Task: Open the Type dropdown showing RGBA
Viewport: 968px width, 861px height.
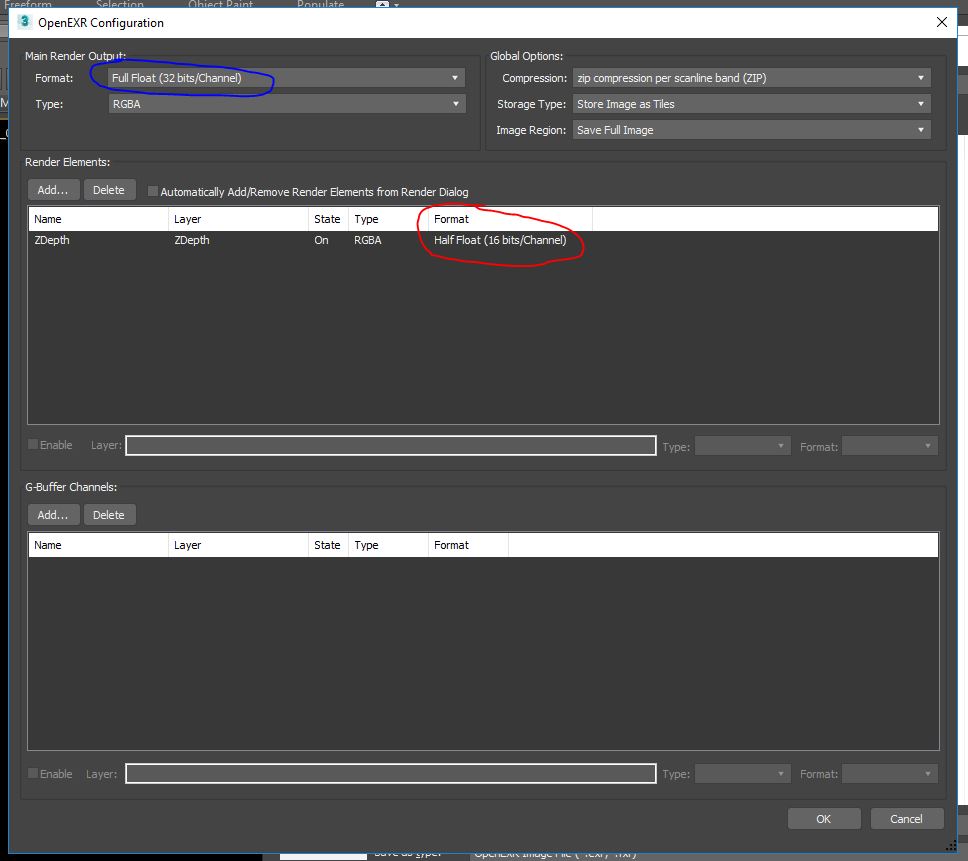Action: click(x=453, y=103)
